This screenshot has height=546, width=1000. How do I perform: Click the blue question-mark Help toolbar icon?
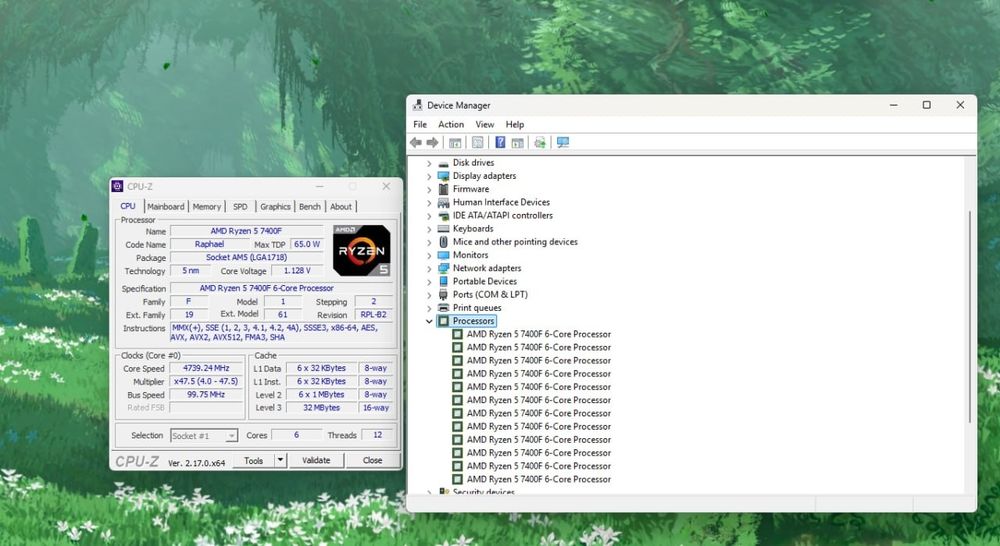[x=500, y=142]
